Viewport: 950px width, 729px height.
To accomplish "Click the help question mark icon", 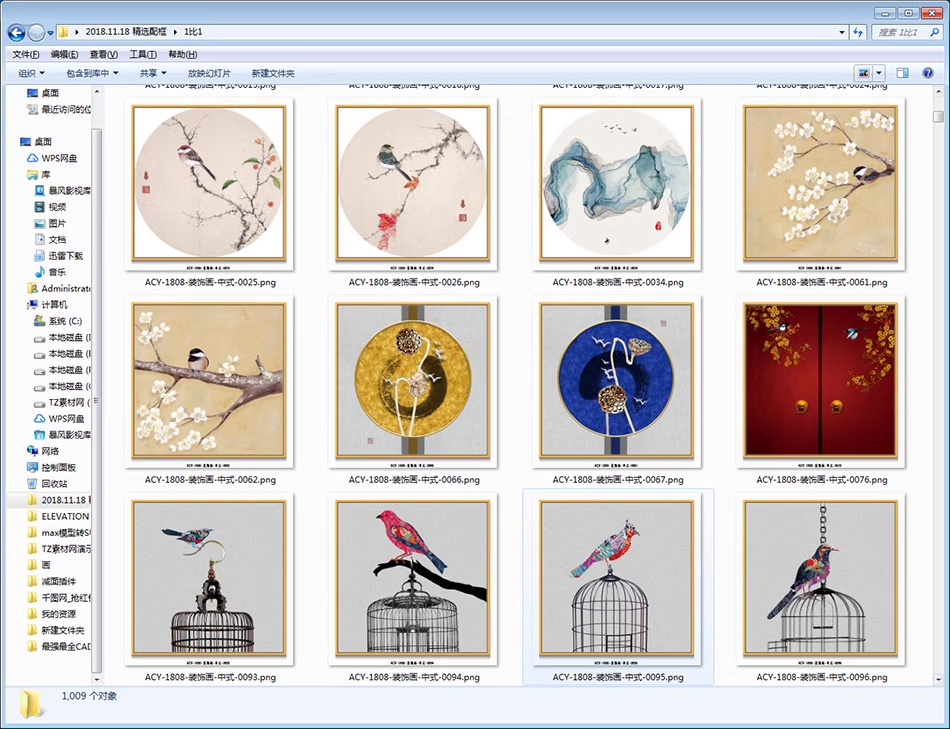I will (927, 73).
